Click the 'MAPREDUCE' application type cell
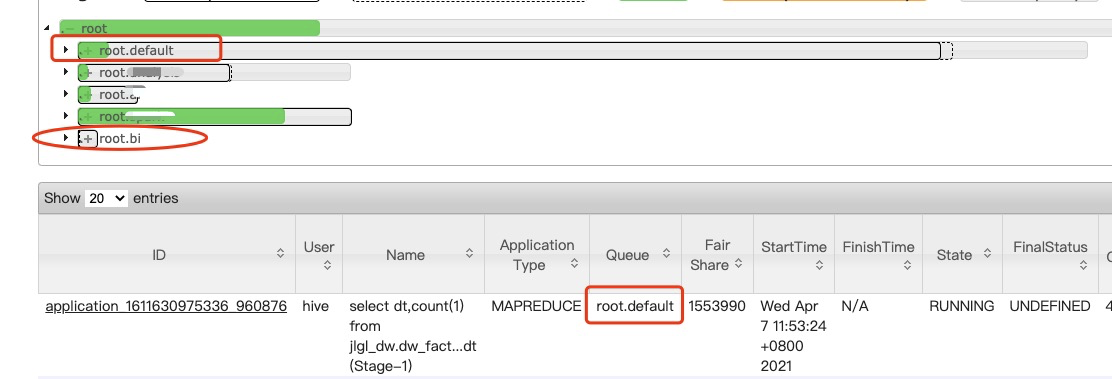Image resolution: width=1112 pixels, height=379 pixels. 536,307
